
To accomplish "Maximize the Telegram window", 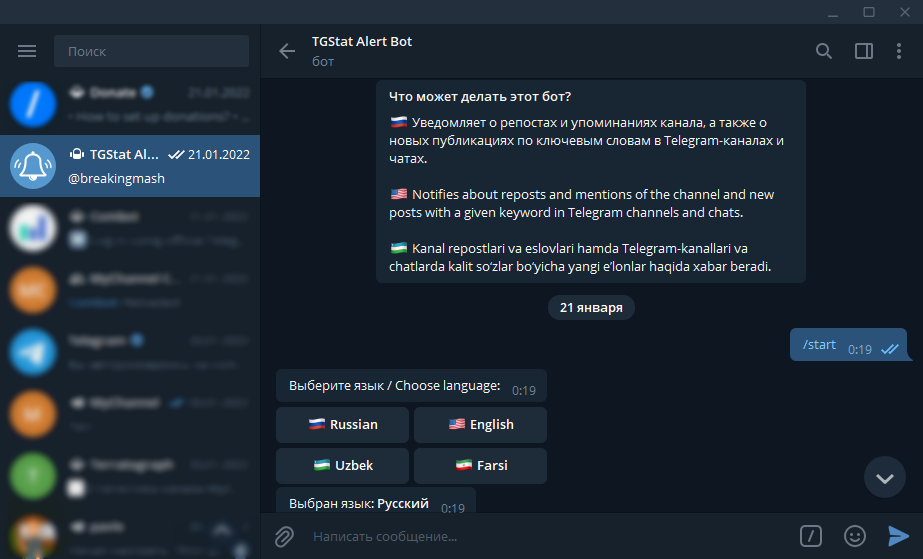I will 868,12.
